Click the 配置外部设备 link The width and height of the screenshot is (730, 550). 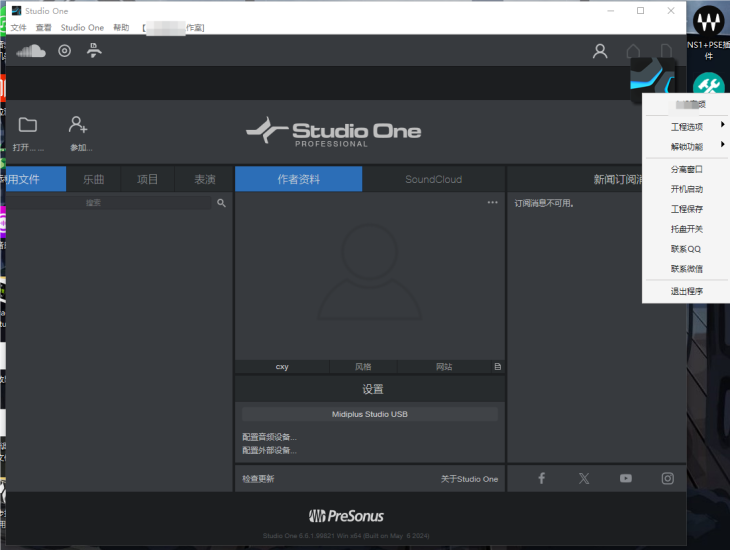tap(269, 450)
